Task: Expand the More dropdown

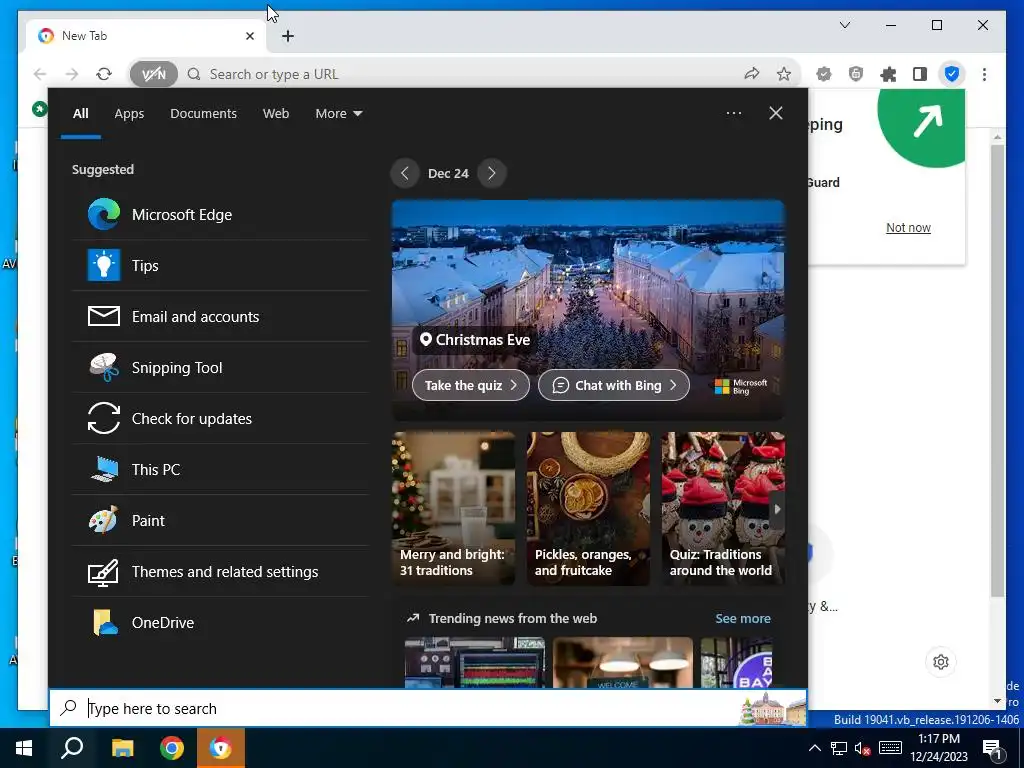Action: tap(338, 114)
